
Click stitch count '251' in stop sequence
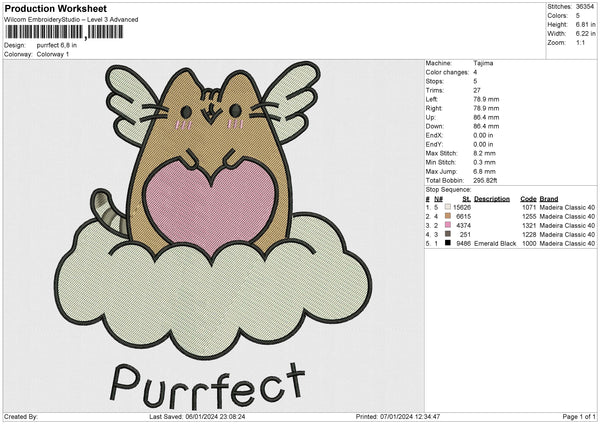[465, 234]
